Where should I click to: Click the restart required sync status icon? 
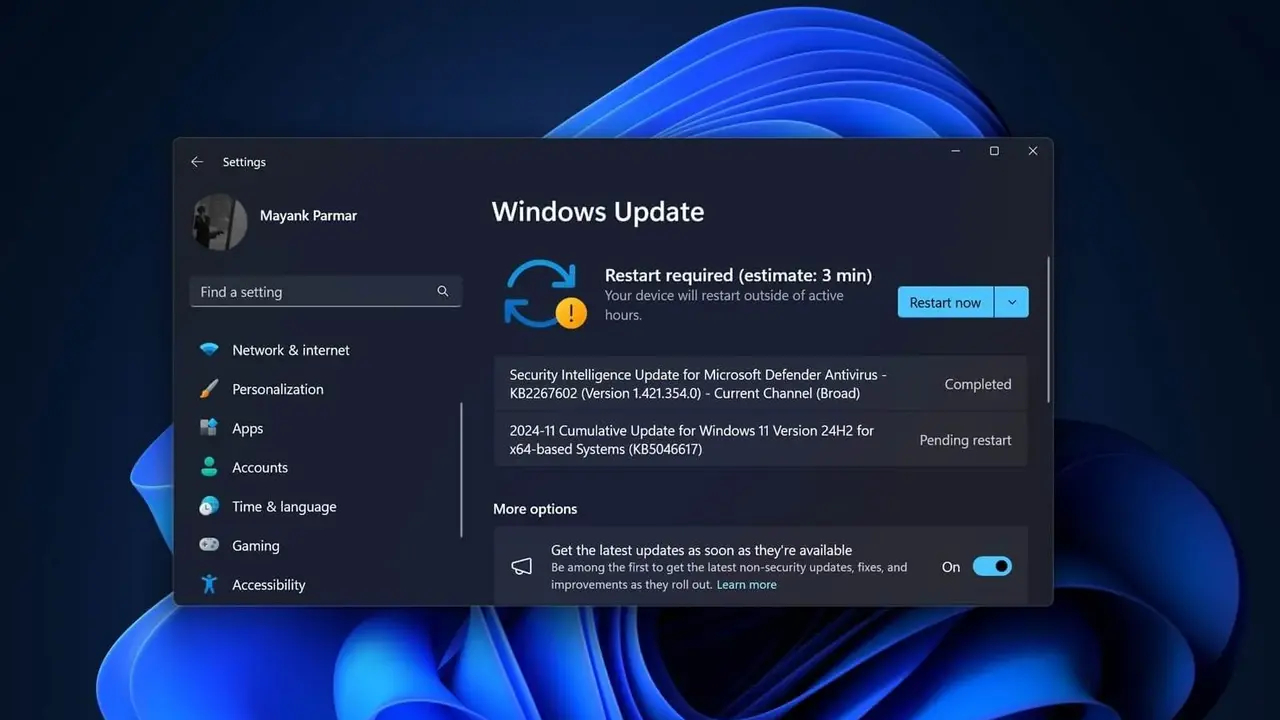point(543,293)
